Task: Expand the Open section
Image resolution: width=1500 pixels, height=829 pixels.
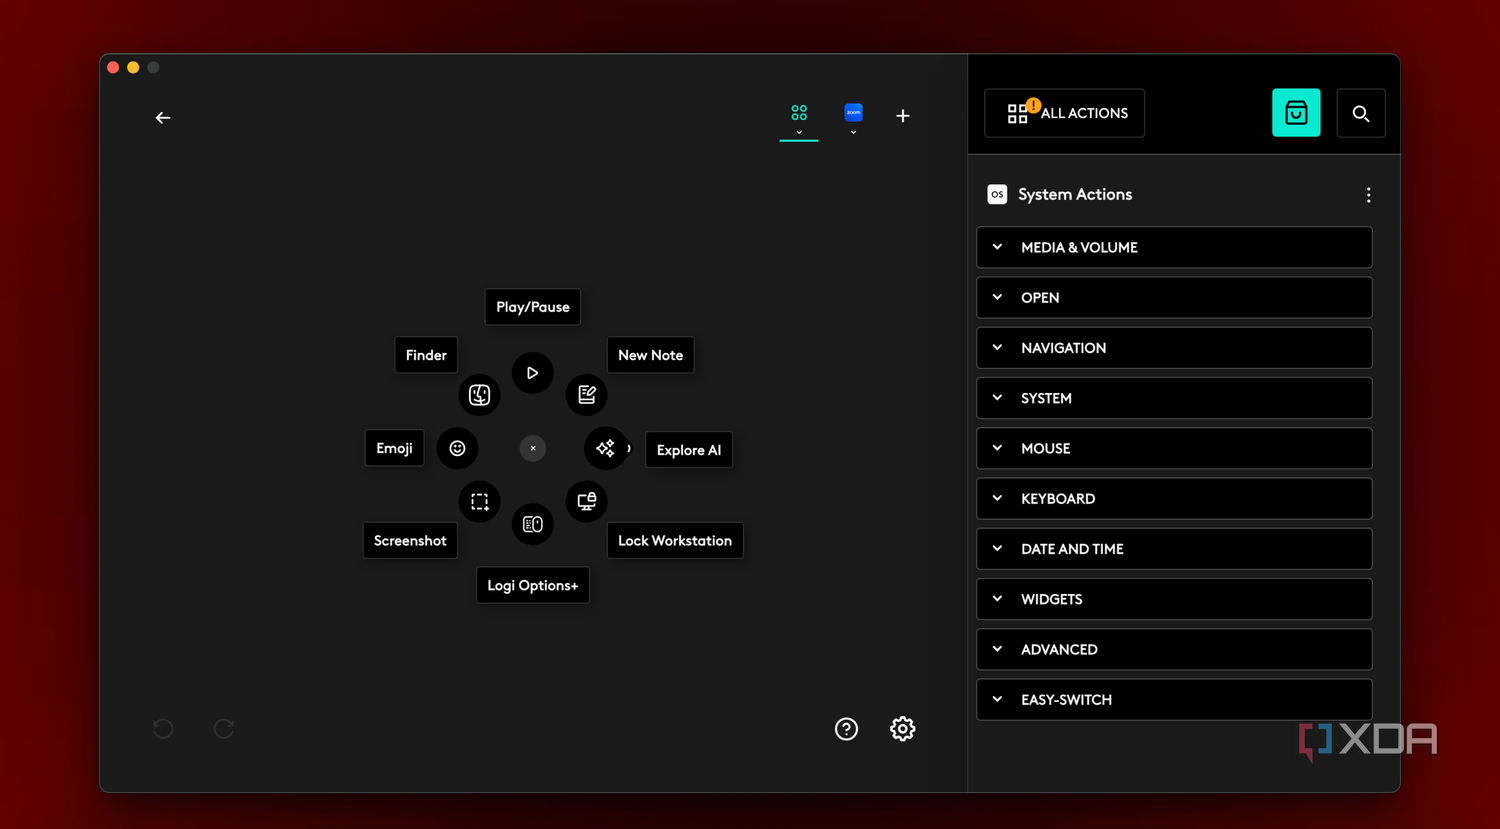Action: click(x=1174, y=298)
